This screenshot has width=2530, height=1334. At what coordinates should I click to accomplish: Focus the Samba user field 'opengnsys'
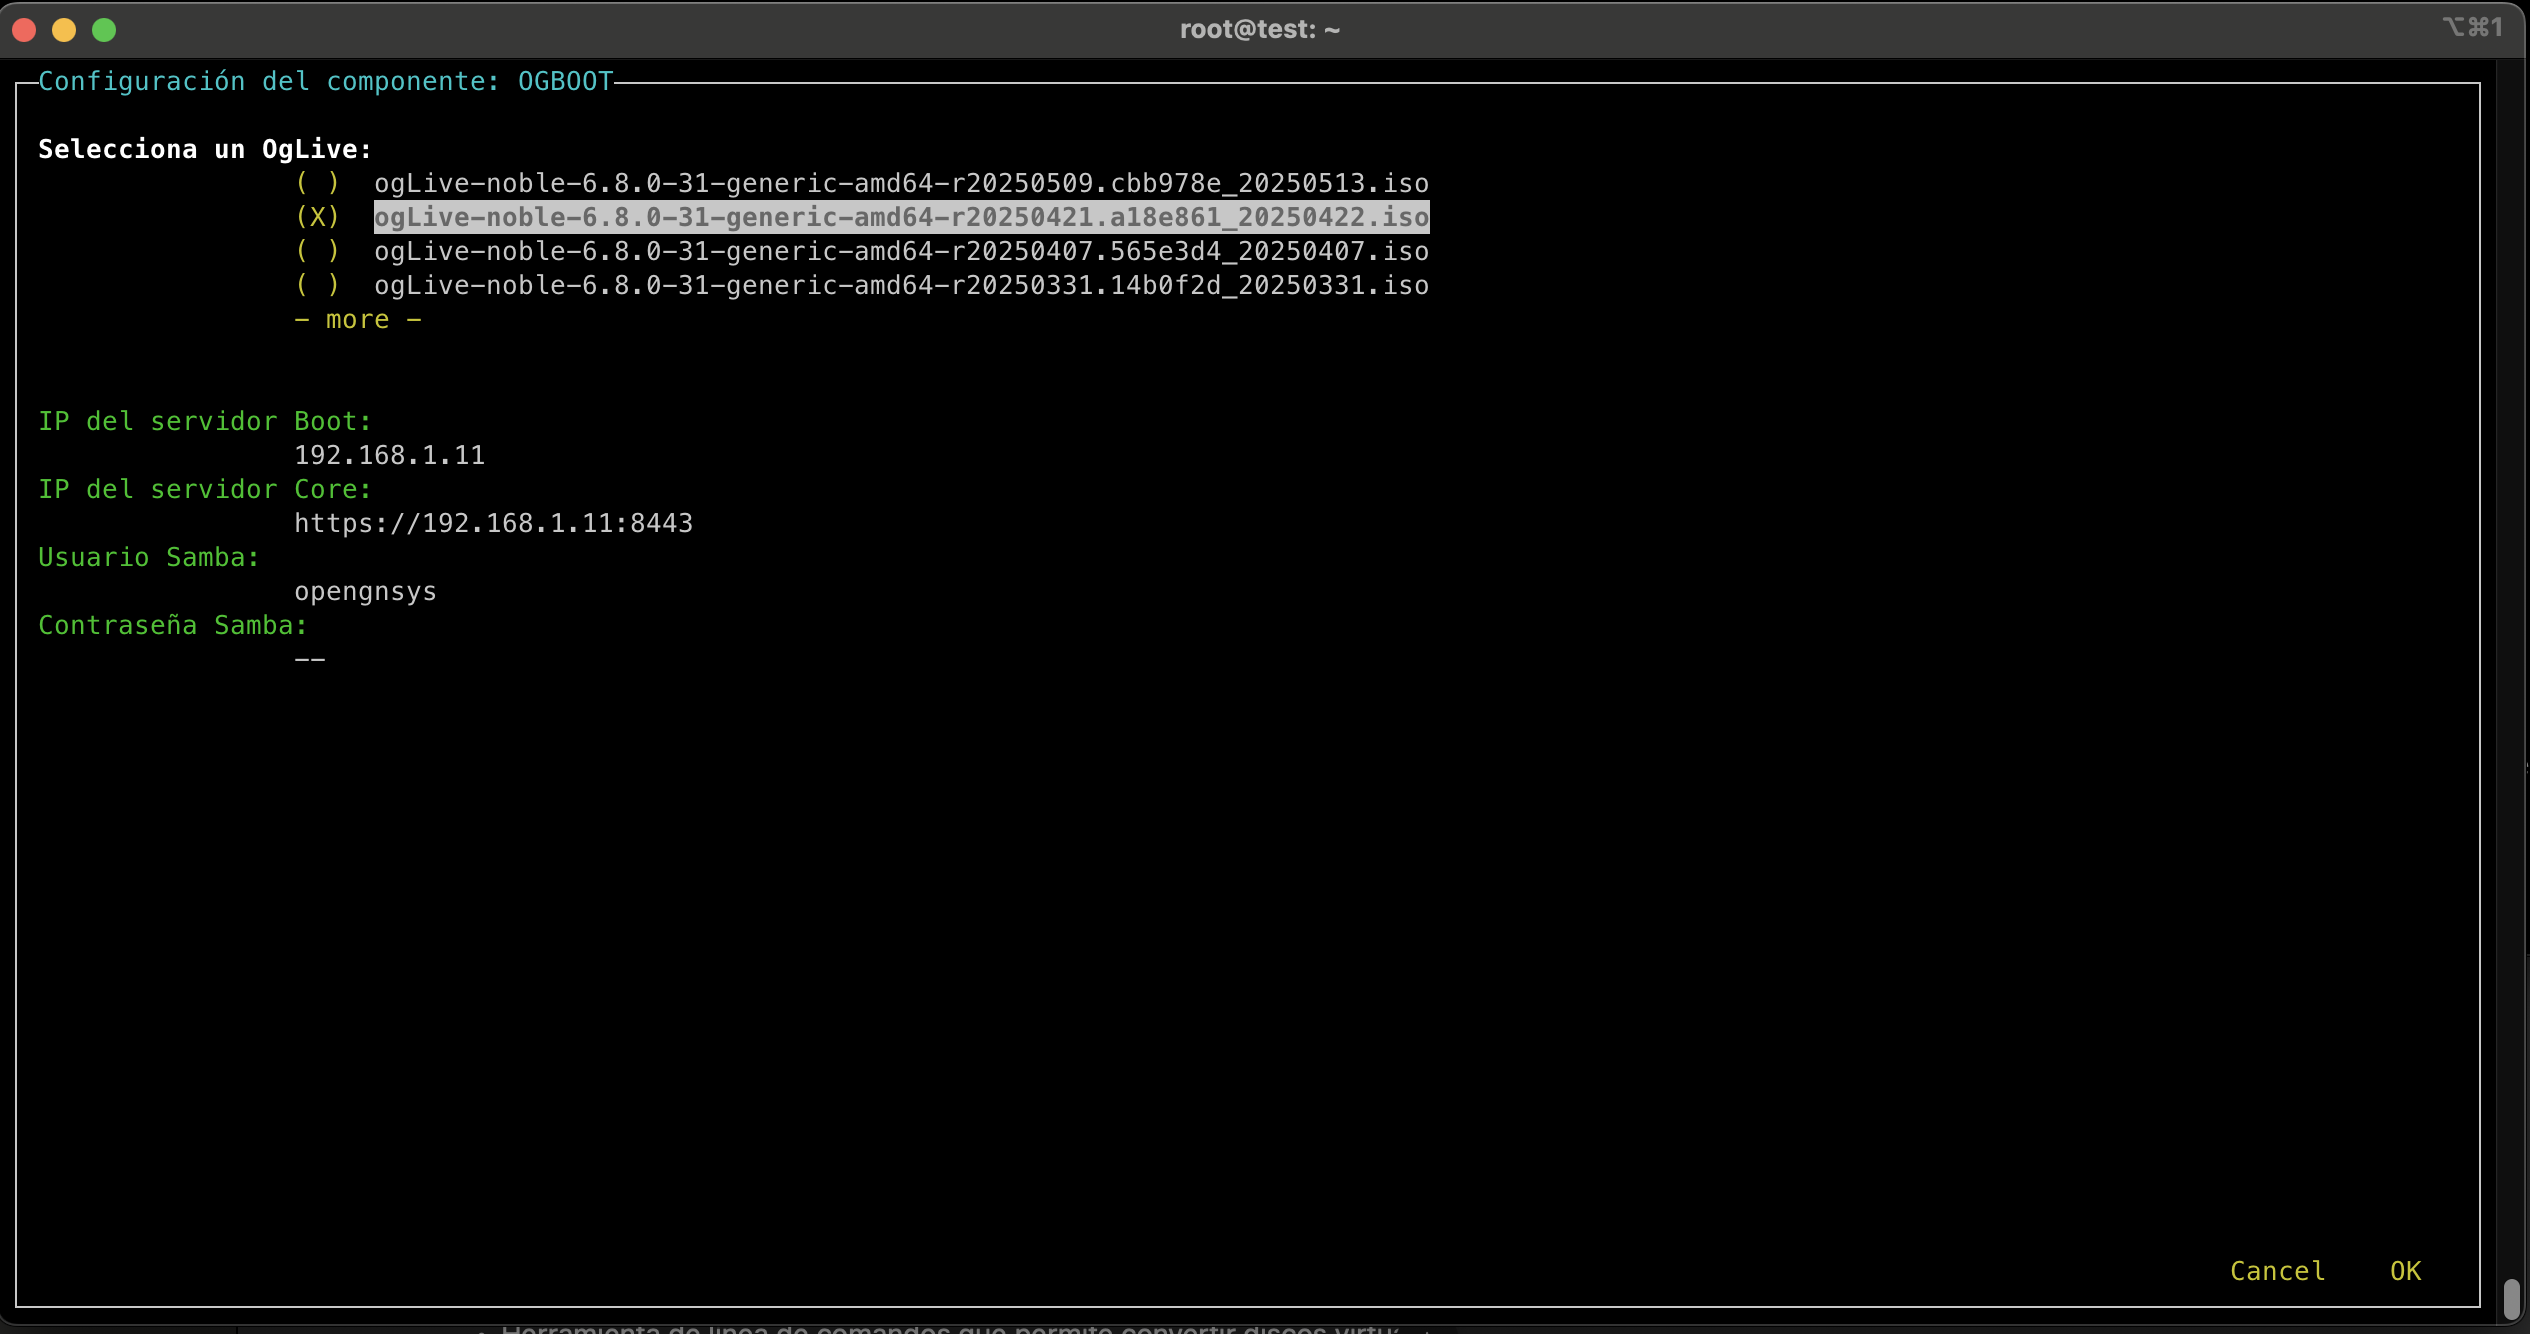click(x=365, y=591)
